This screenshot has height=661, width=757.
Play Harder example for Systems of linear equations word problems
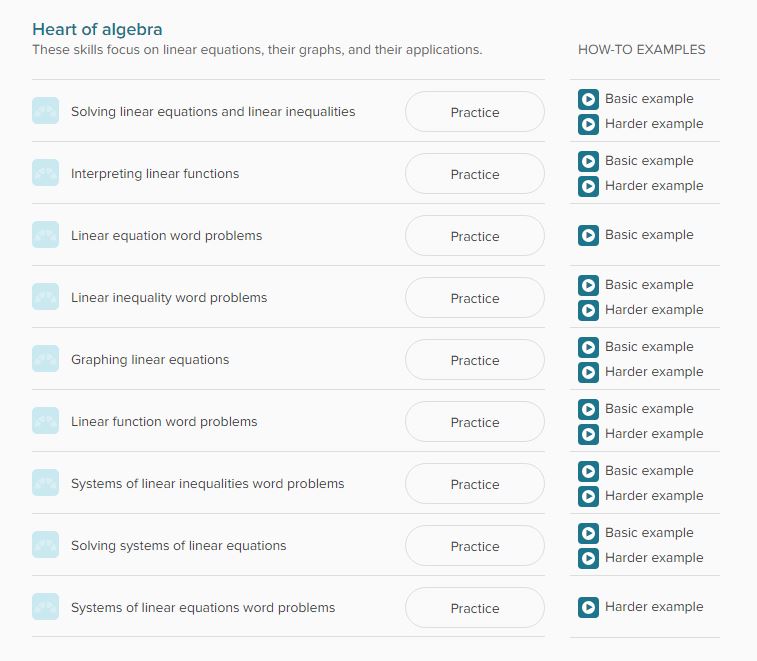pos(589,607)
